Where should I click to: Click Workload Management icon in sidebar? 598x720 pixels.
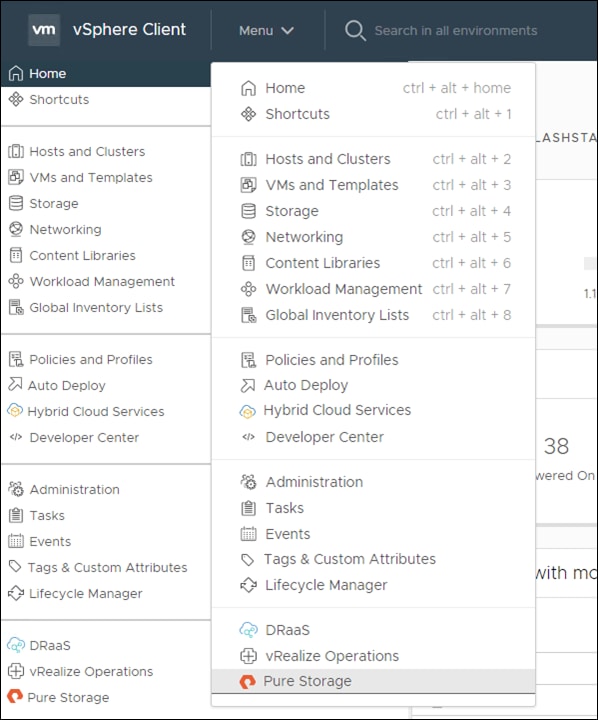[16, 281]
